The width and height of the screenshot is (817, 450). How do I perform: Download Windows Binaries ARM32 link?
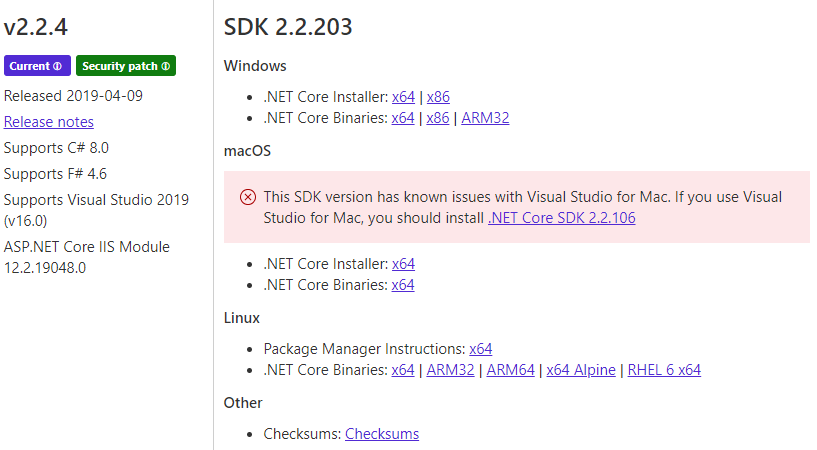point(485,118)
